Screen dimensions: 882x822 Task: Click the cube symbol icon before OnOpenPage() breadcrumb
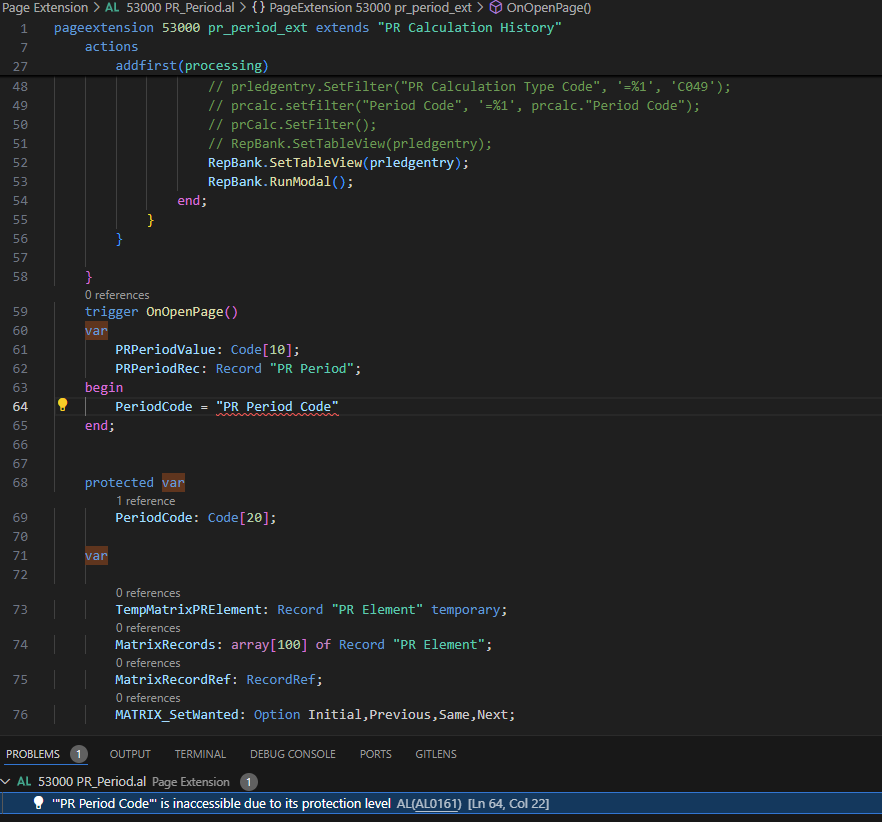(x=496, y=7)
